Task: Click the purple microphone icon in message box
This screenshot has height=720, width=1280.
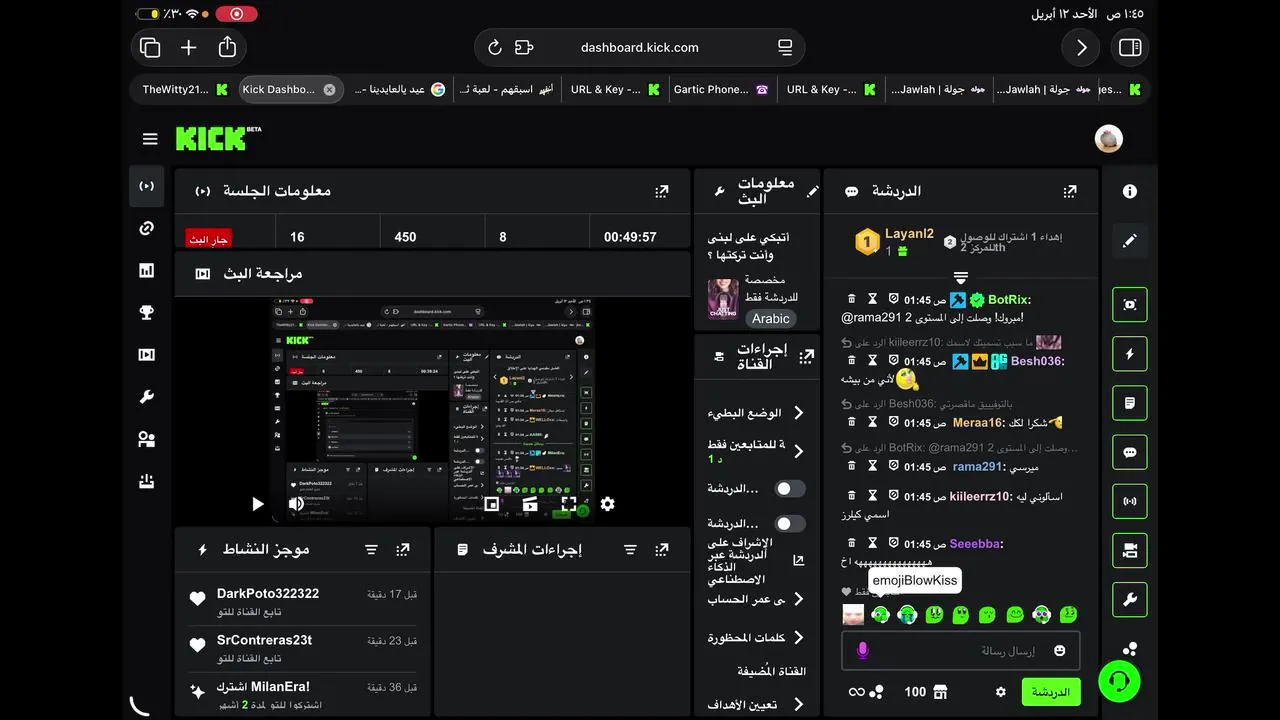Action: tap(863, 651)
